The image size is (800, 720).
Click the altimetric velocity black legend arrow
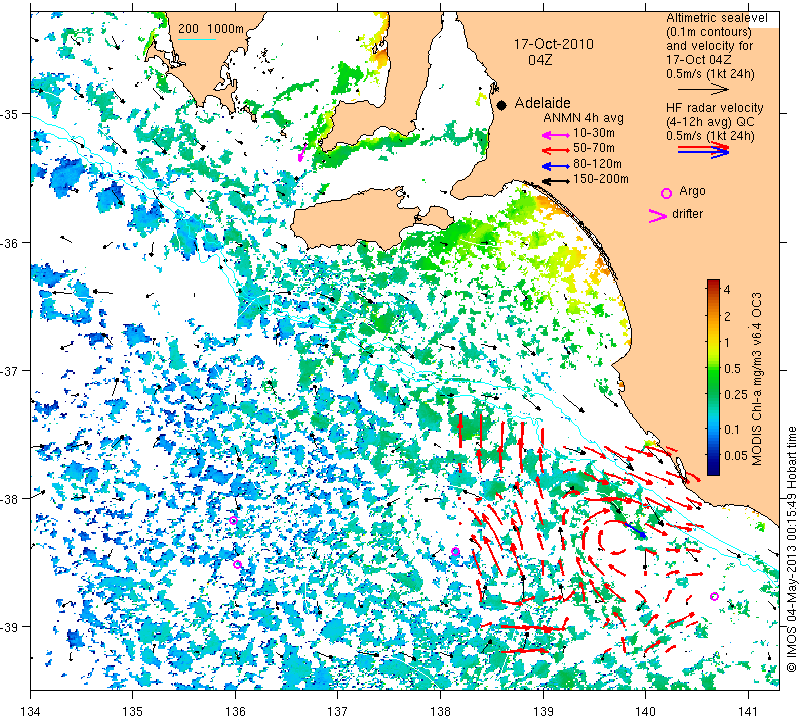(704, 89)
